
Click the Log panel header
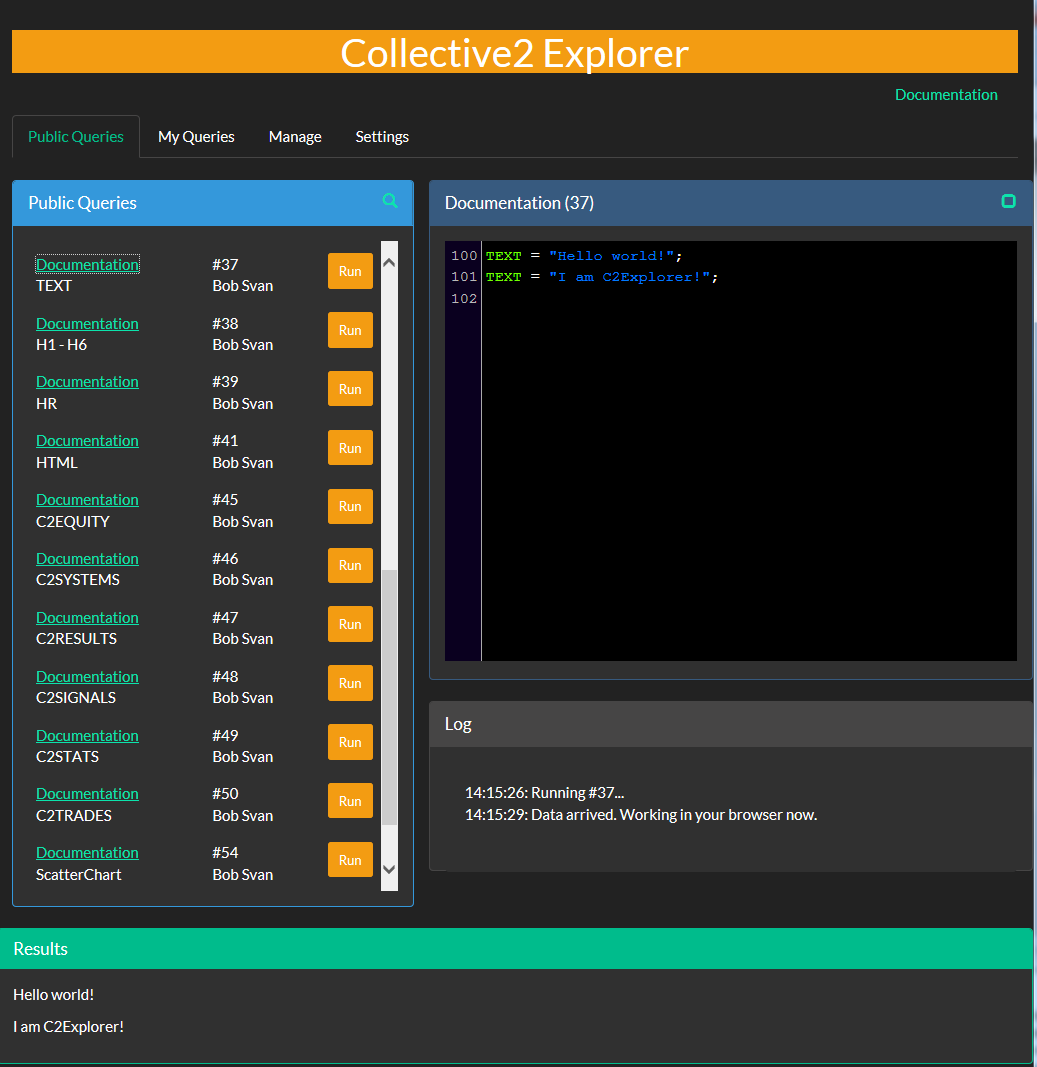click(x=731, y=724)
